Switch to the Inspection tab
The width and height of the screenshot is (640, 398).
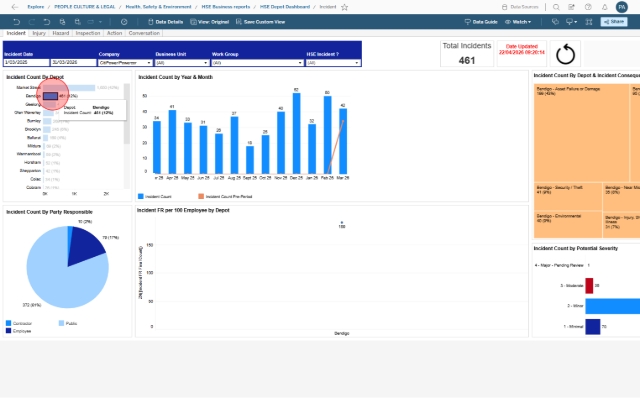(88, 33)
